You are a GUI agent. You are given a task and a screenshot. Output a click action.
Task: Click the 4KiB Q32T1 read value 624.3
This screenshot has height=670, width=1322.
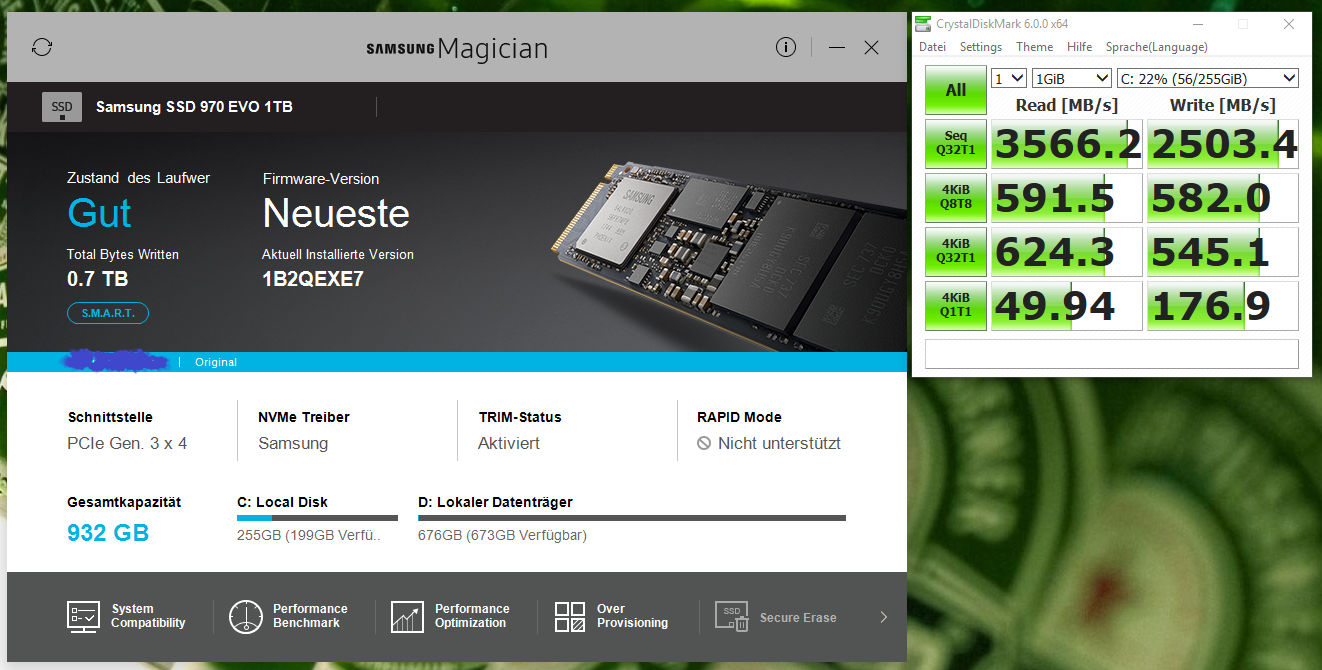(1066, 252)
